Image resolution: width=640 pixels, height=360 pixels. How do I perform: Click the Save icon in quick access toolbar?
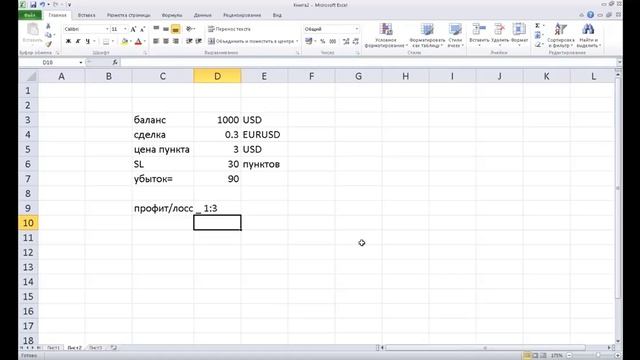33,5
